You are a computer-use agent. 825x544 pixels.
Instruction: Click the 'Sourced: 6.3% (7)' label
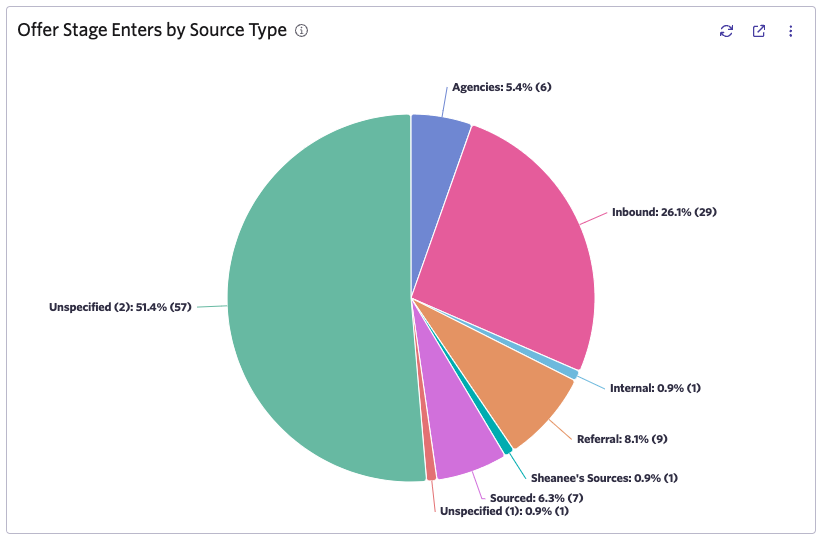pyautogui.click(x=536, y=498)
